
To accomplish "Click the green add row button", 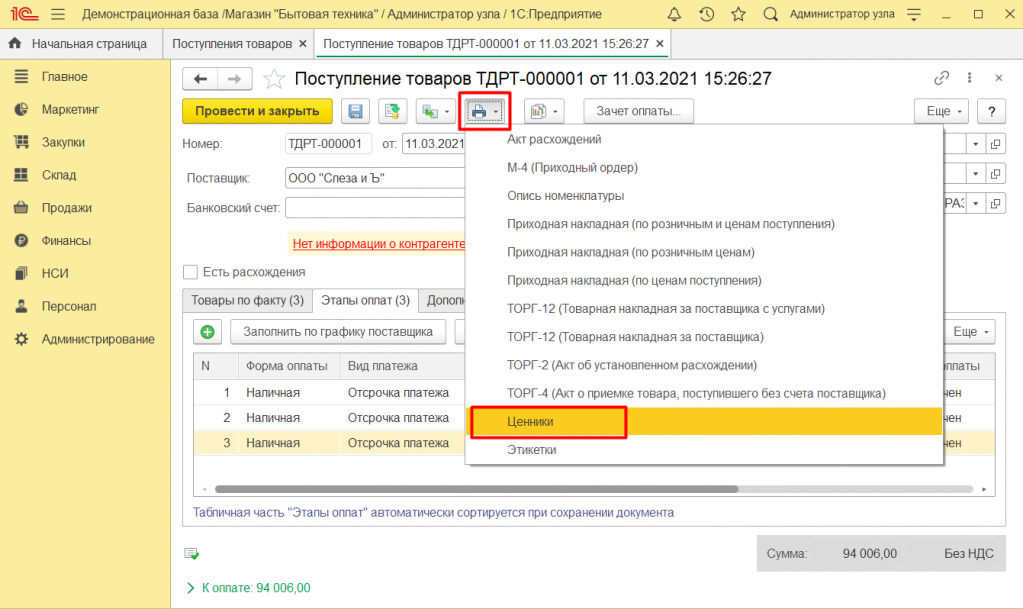I will [208, 332].
